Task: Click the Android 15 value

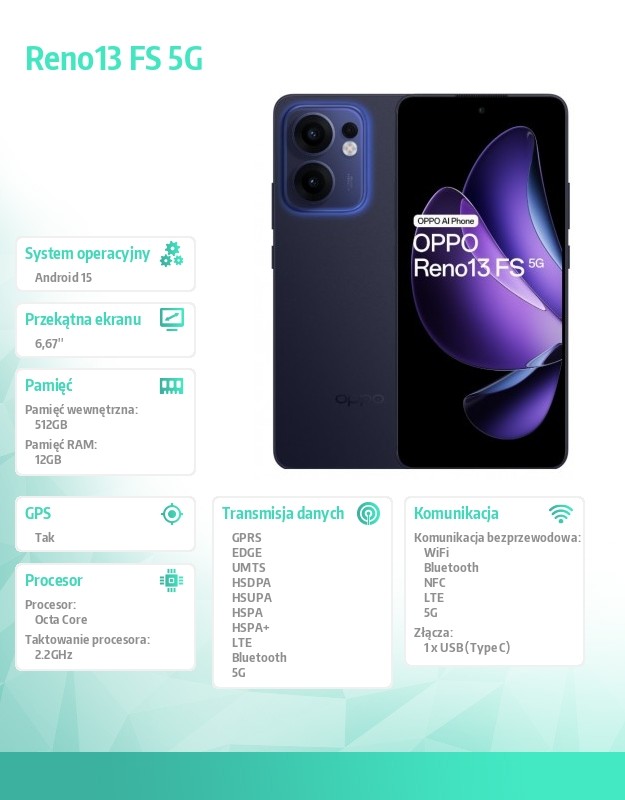Action: point(63,278)
